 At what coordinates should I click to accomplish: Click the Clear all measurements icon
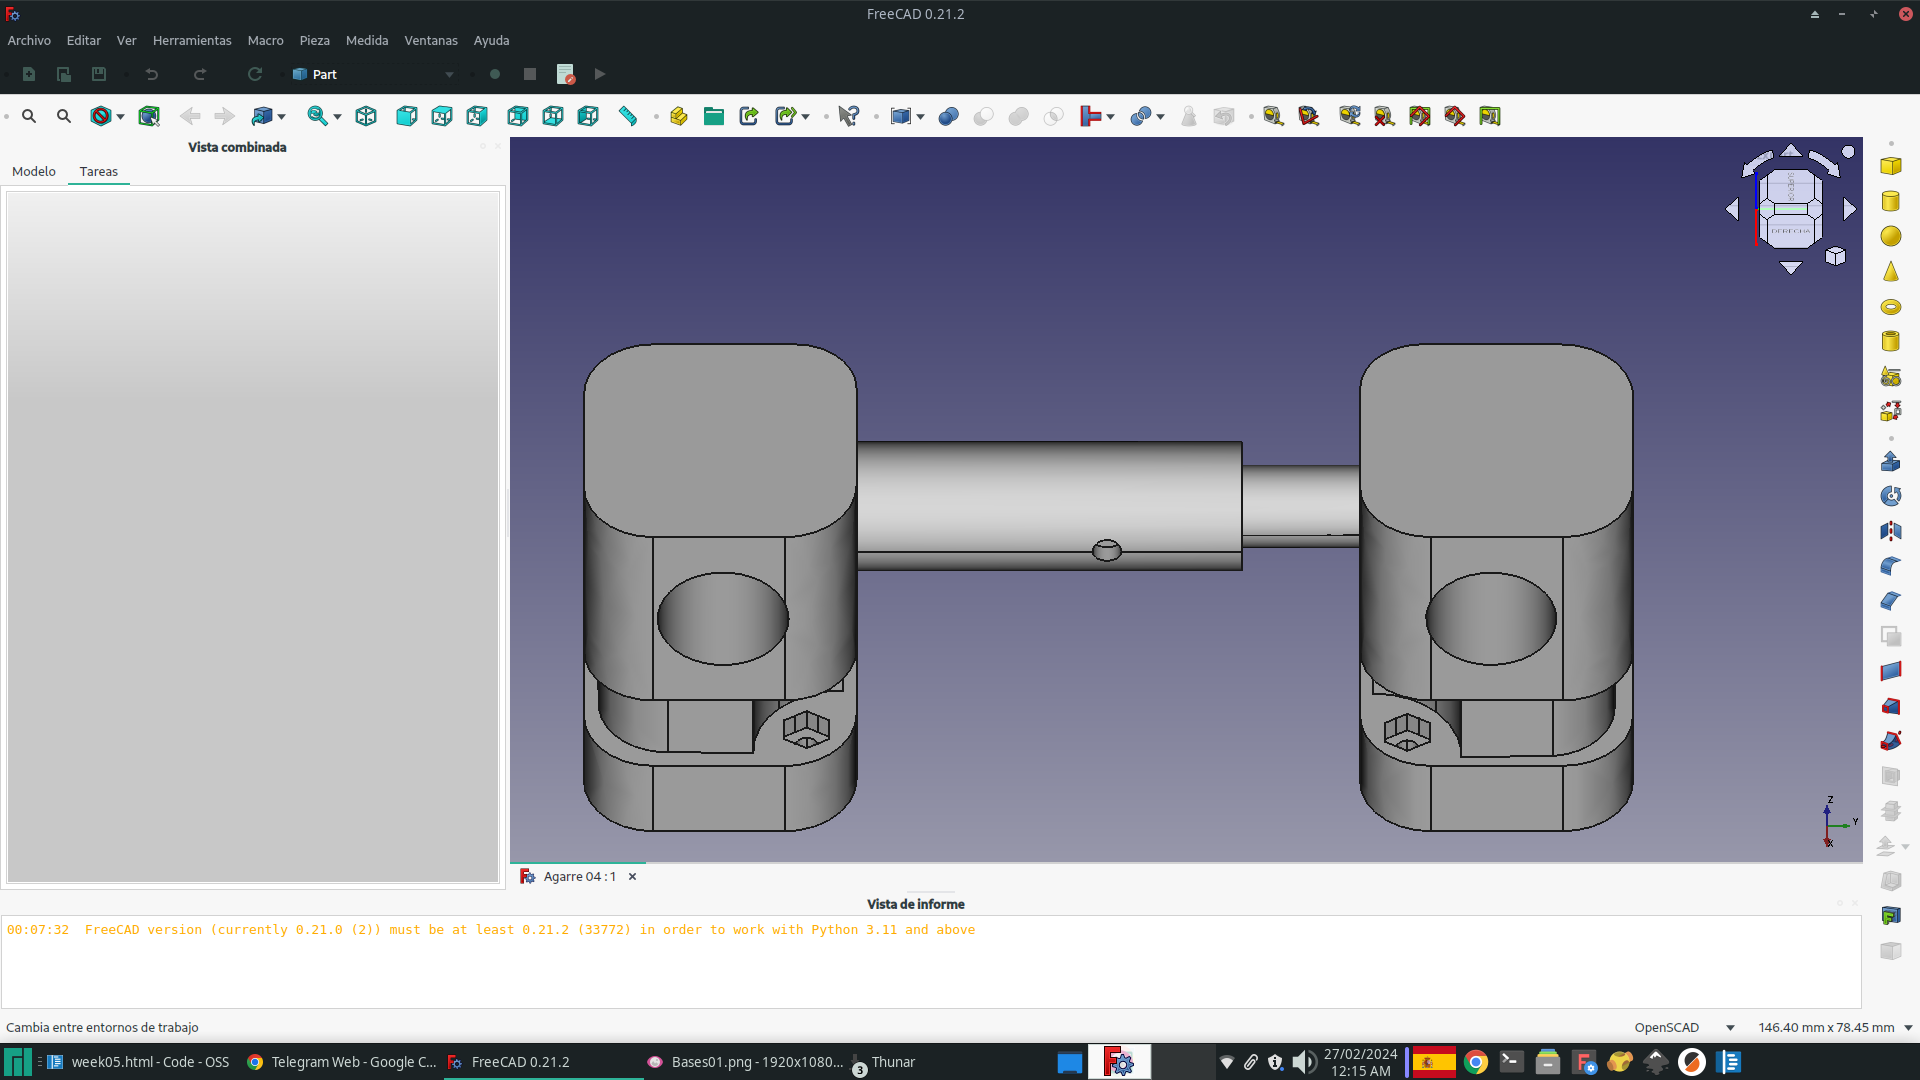pyautogui.click(x=1384, y=116)
